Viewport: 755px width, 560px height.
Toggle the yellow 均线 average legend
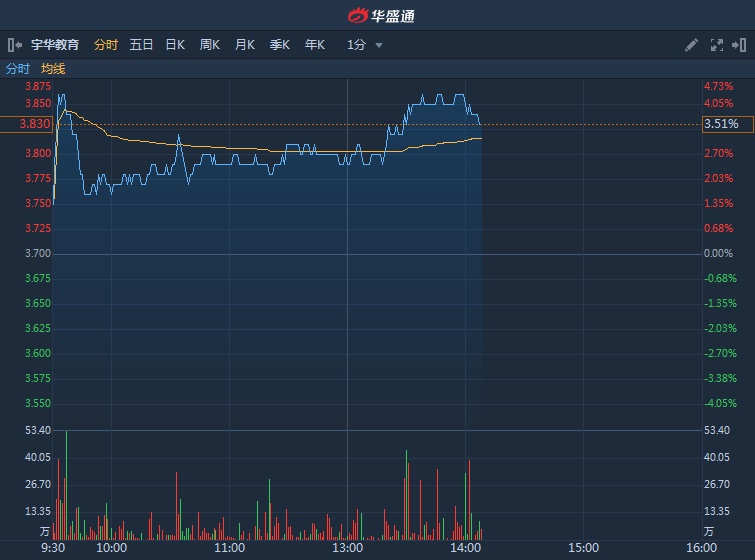click(53, 69)
